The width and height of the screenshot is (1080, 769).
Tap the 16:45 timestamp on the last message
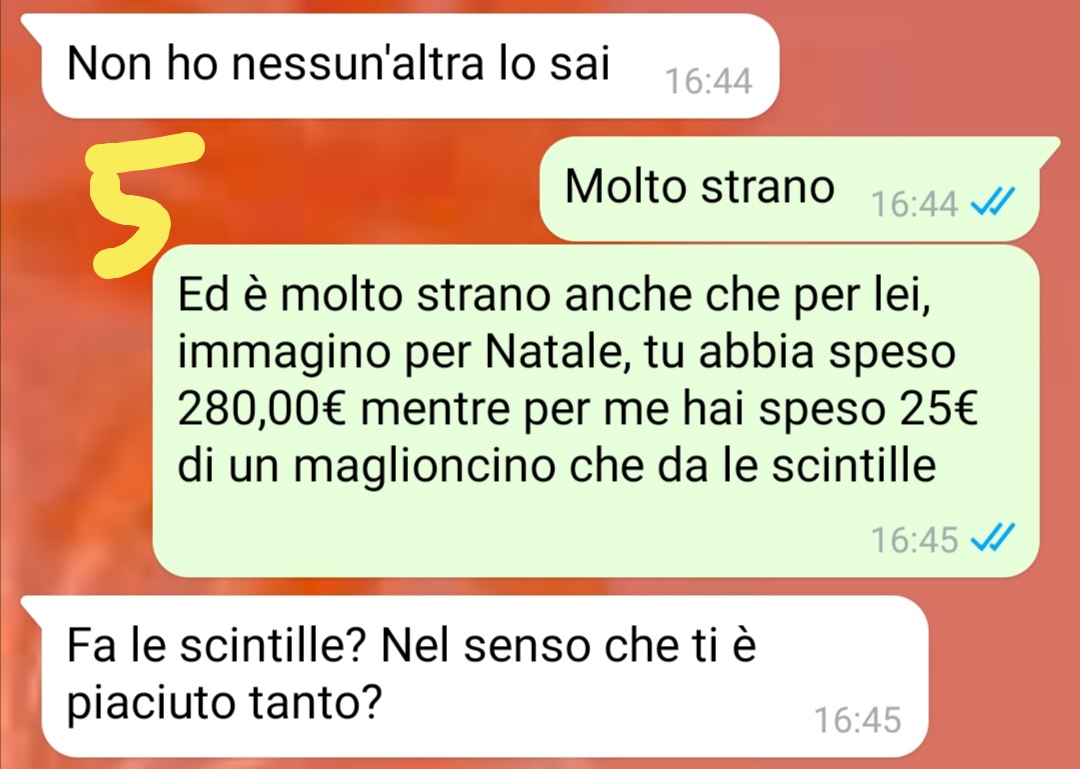[x=858, y=720]
